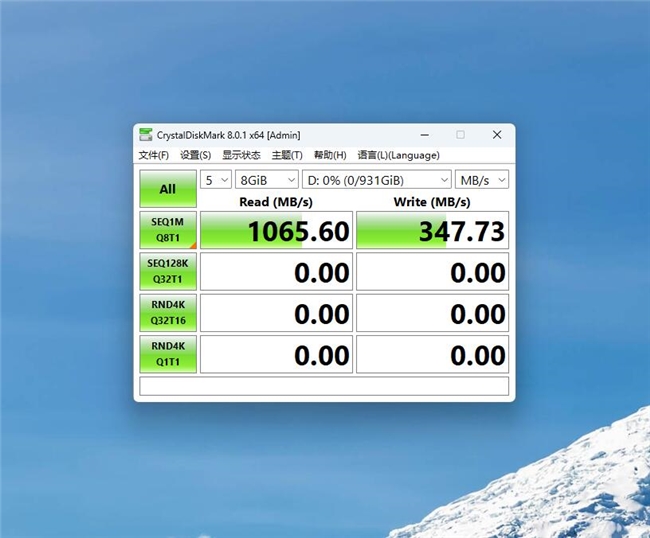650x538 pixels.
Task: Open the 文件(F) menu
Action: [154, 155]
